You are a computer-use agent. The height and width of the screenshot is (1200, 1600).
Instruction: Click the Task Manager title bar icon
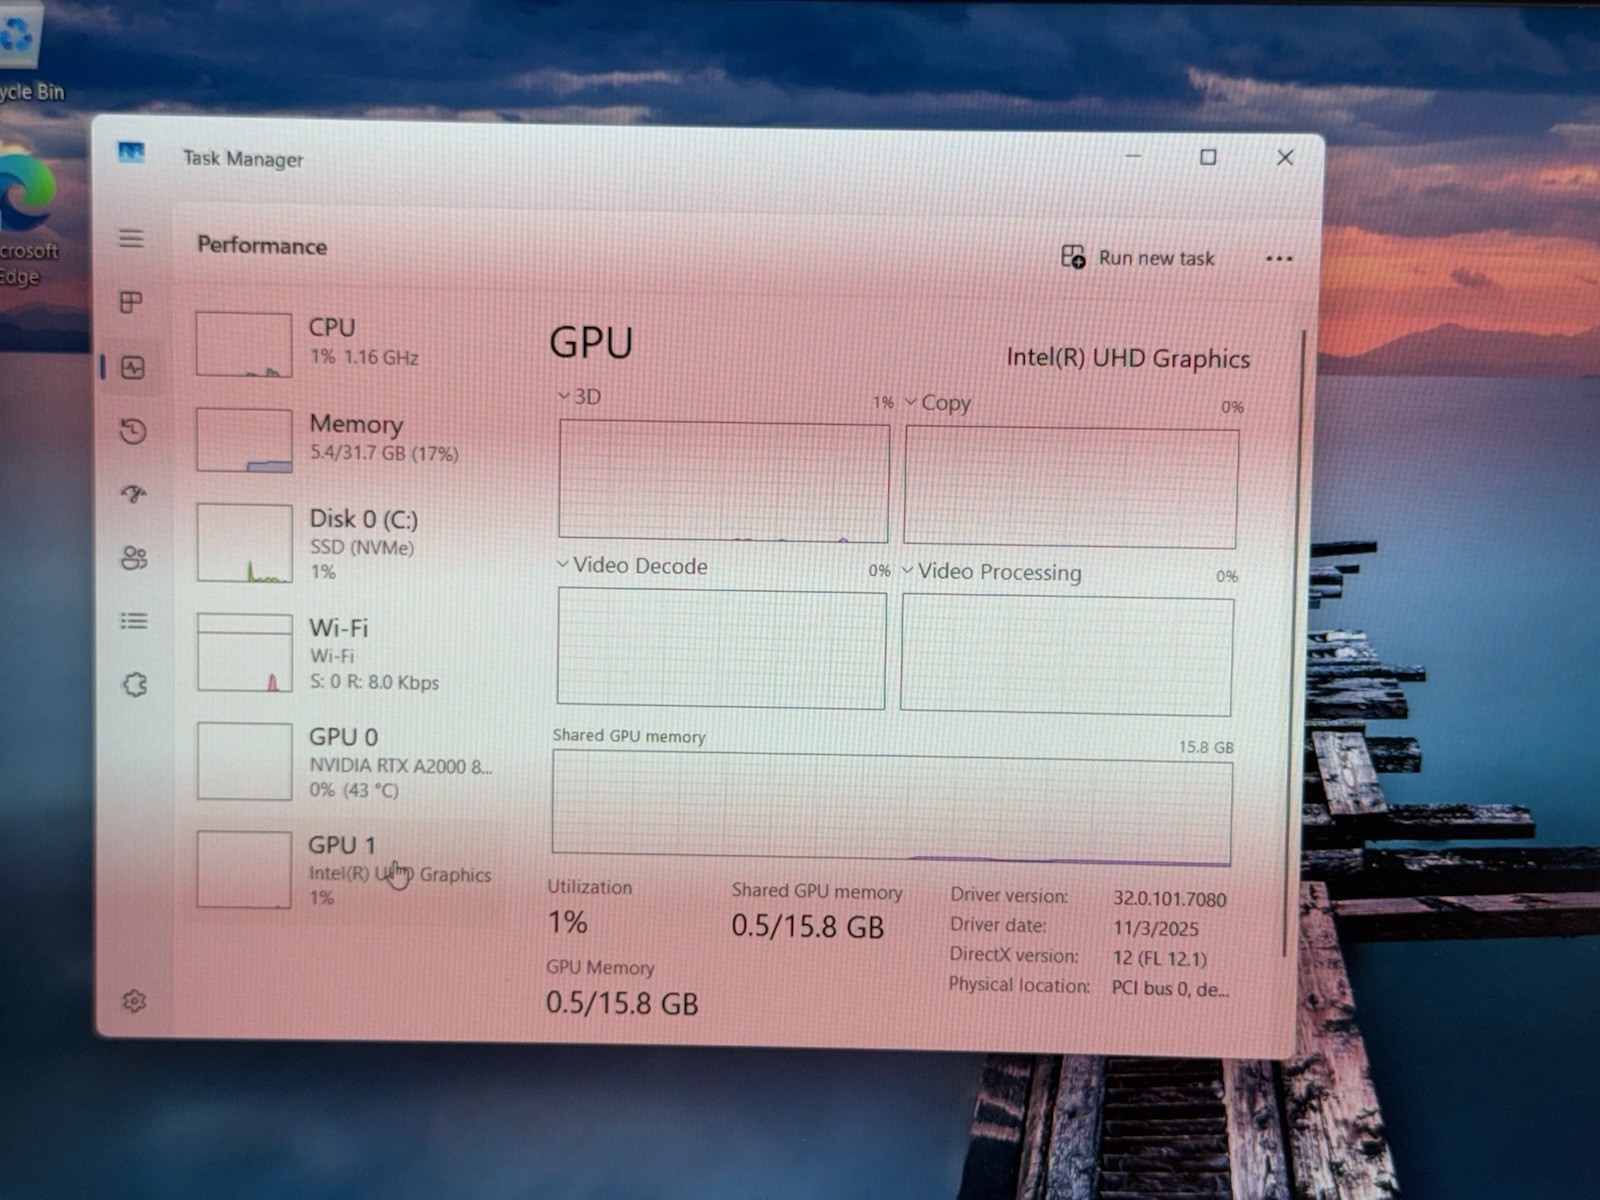tap(131, 153)
